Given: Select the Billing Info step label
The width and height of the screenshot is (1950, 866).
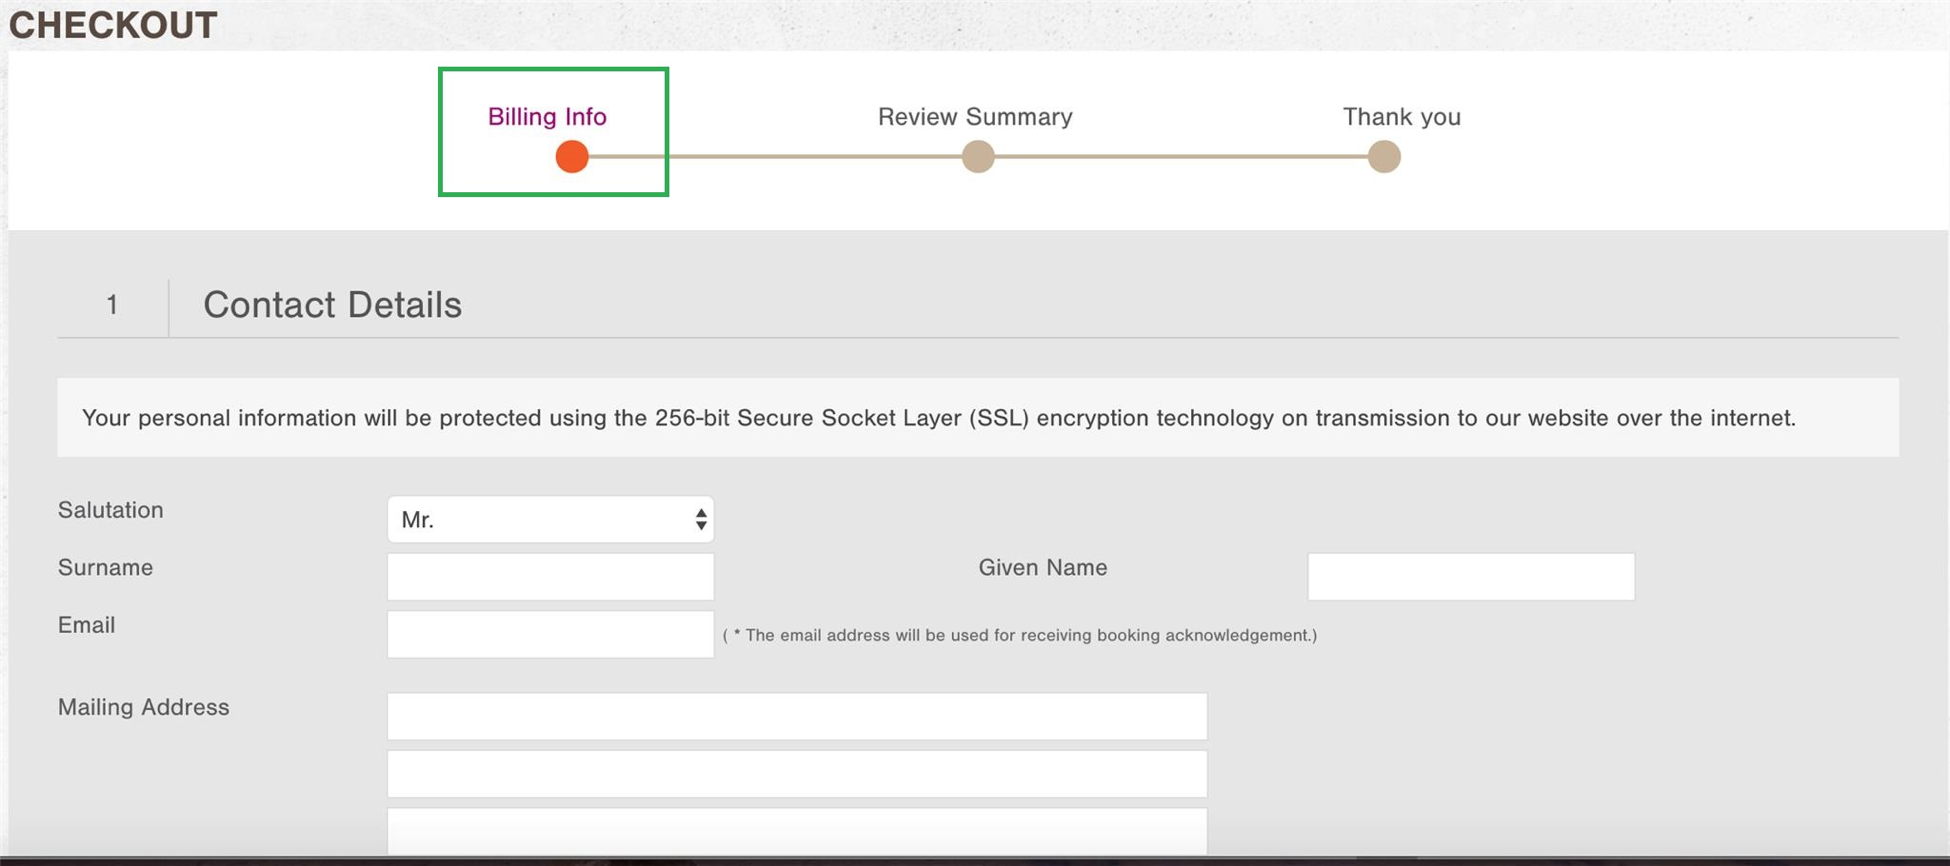Looking at the screenshot, I should 547,117.
